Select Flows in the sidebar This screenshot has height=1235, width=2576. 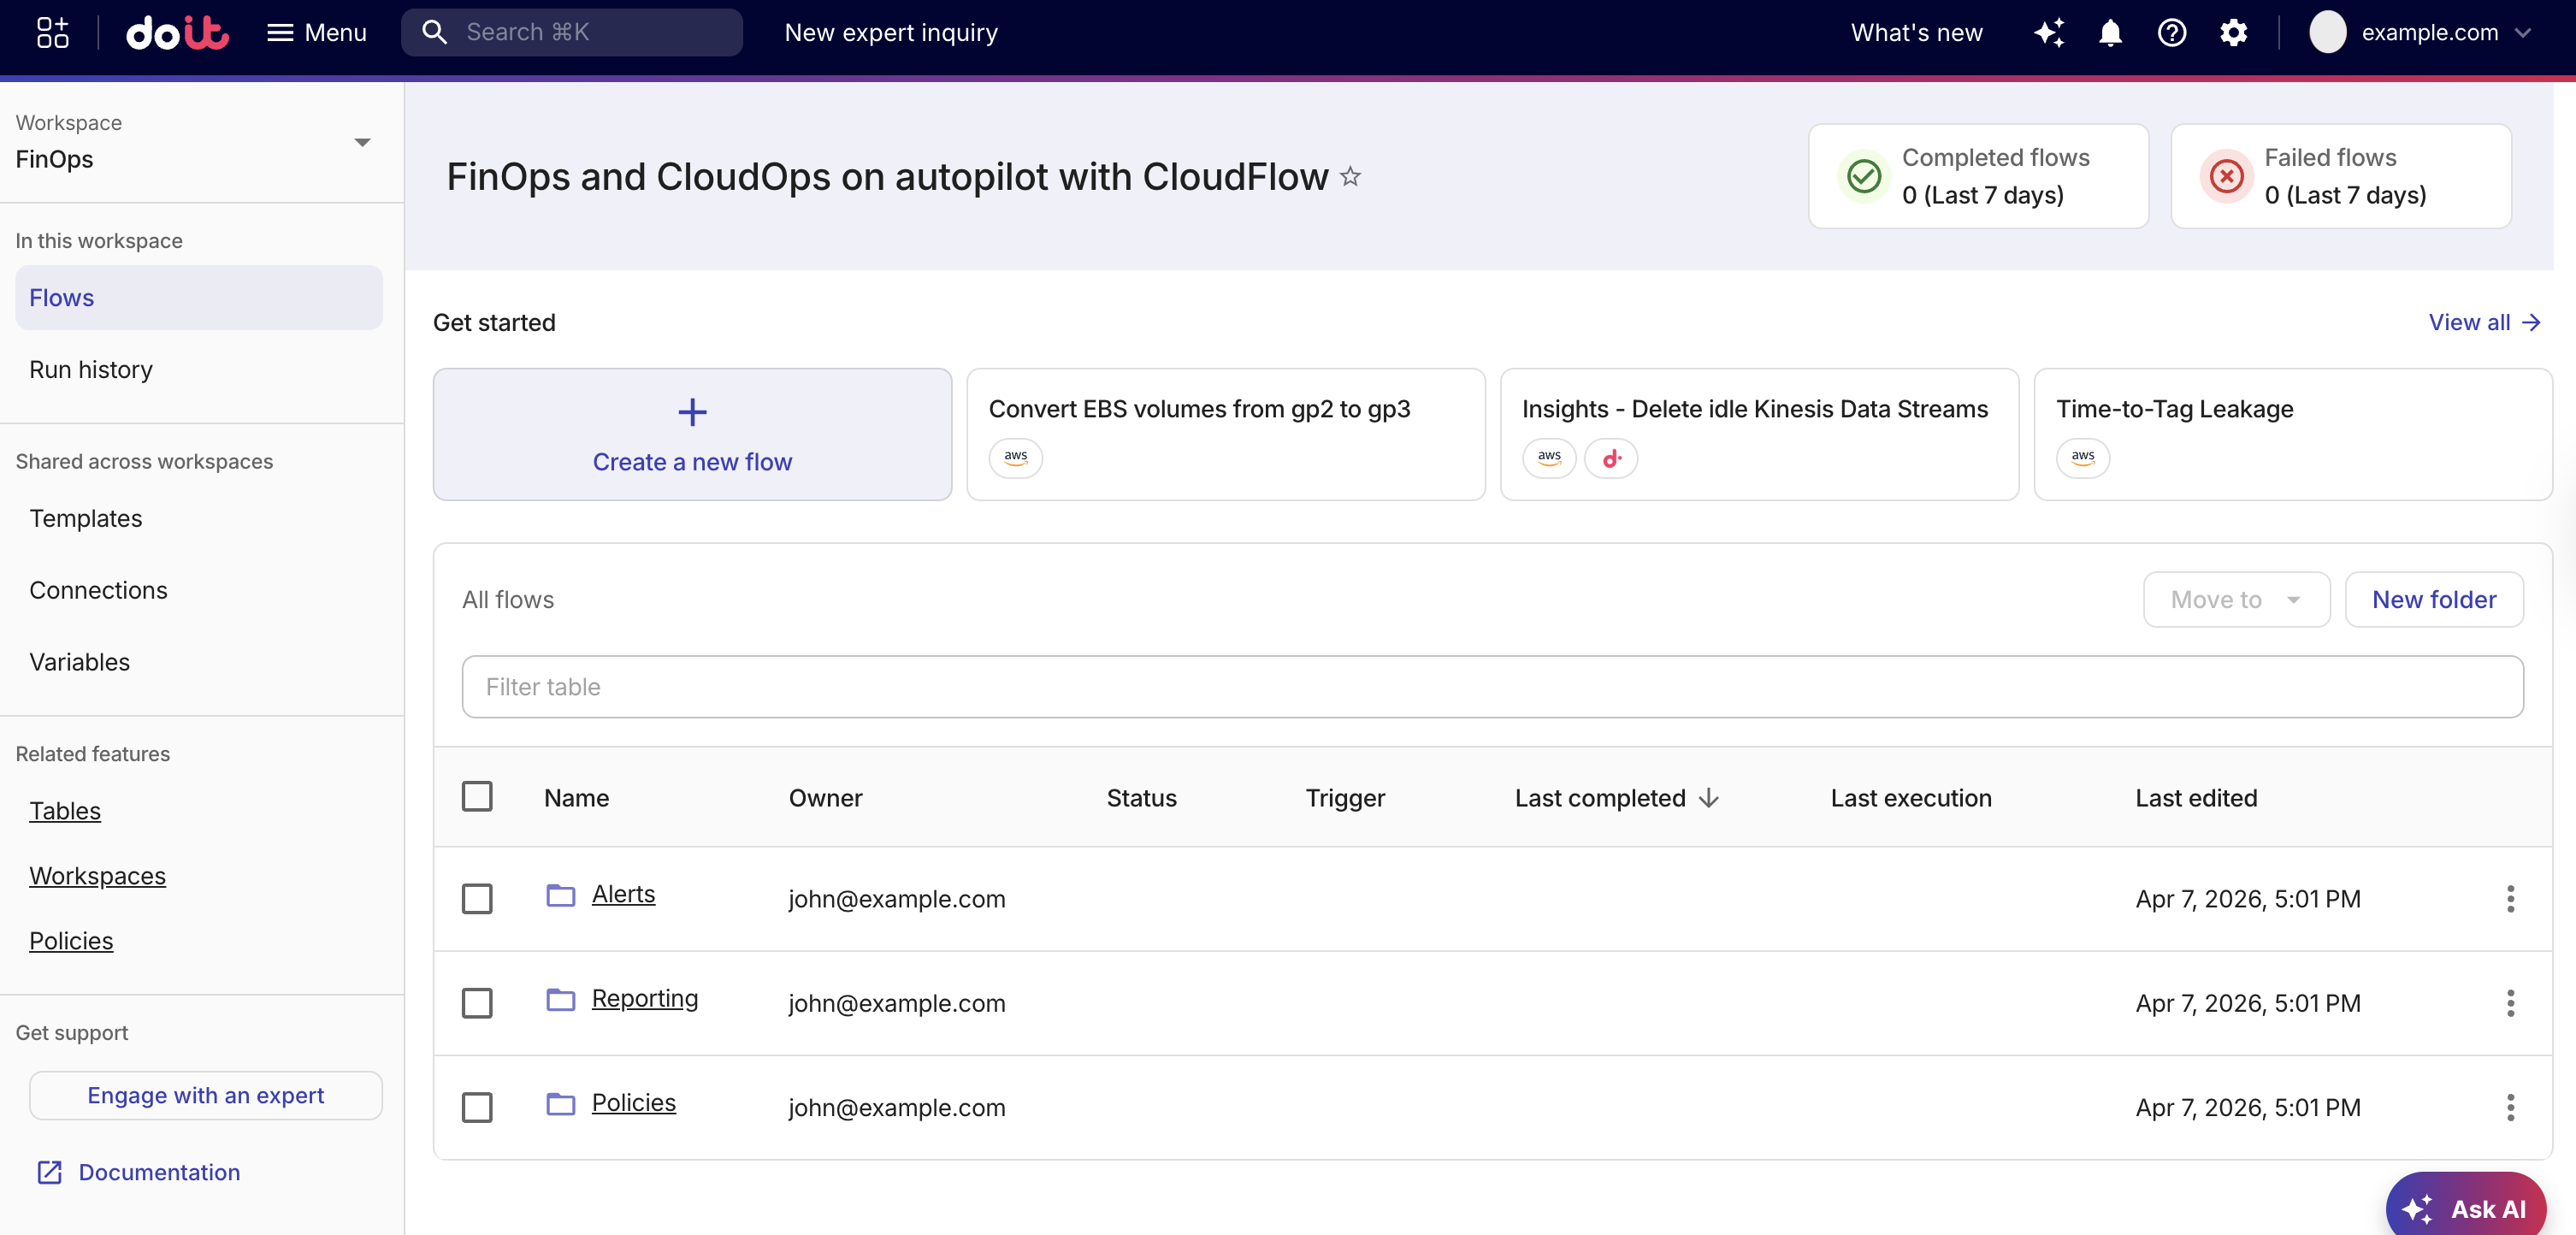pyautogui.click(x=198, y=297)
